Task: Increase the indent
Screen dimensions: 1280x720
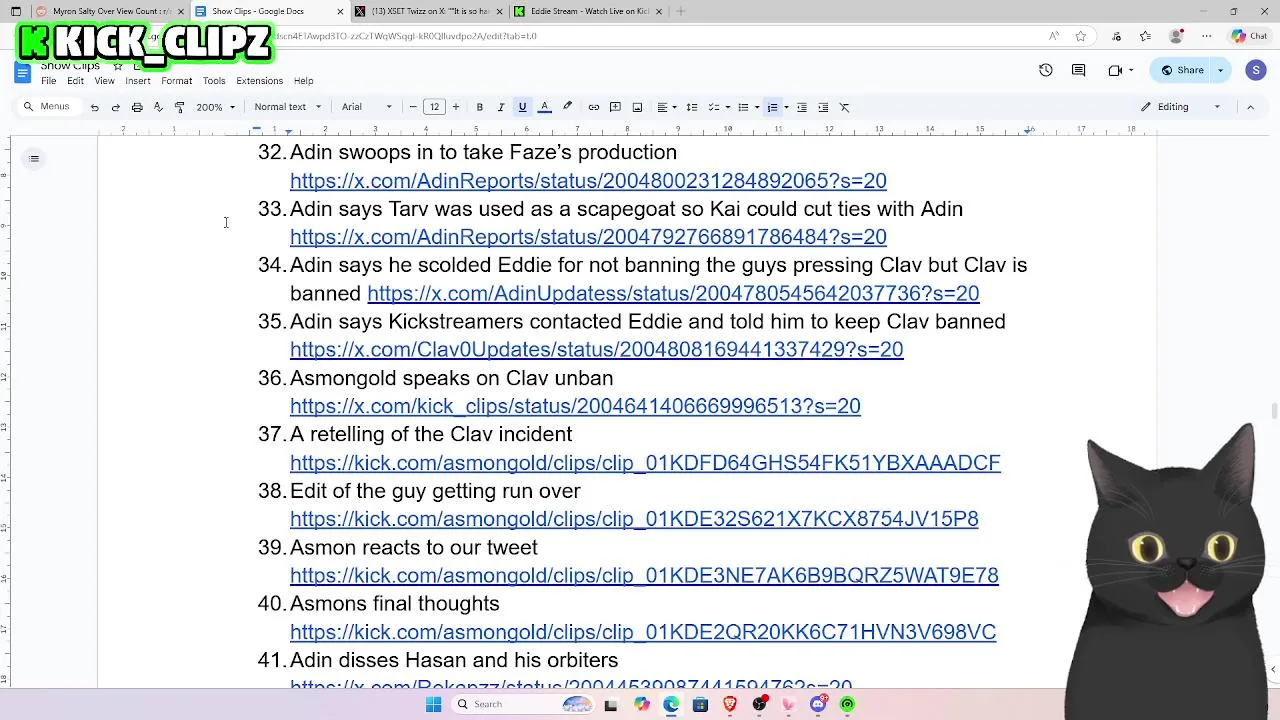Action: click(x=823, y=107)
